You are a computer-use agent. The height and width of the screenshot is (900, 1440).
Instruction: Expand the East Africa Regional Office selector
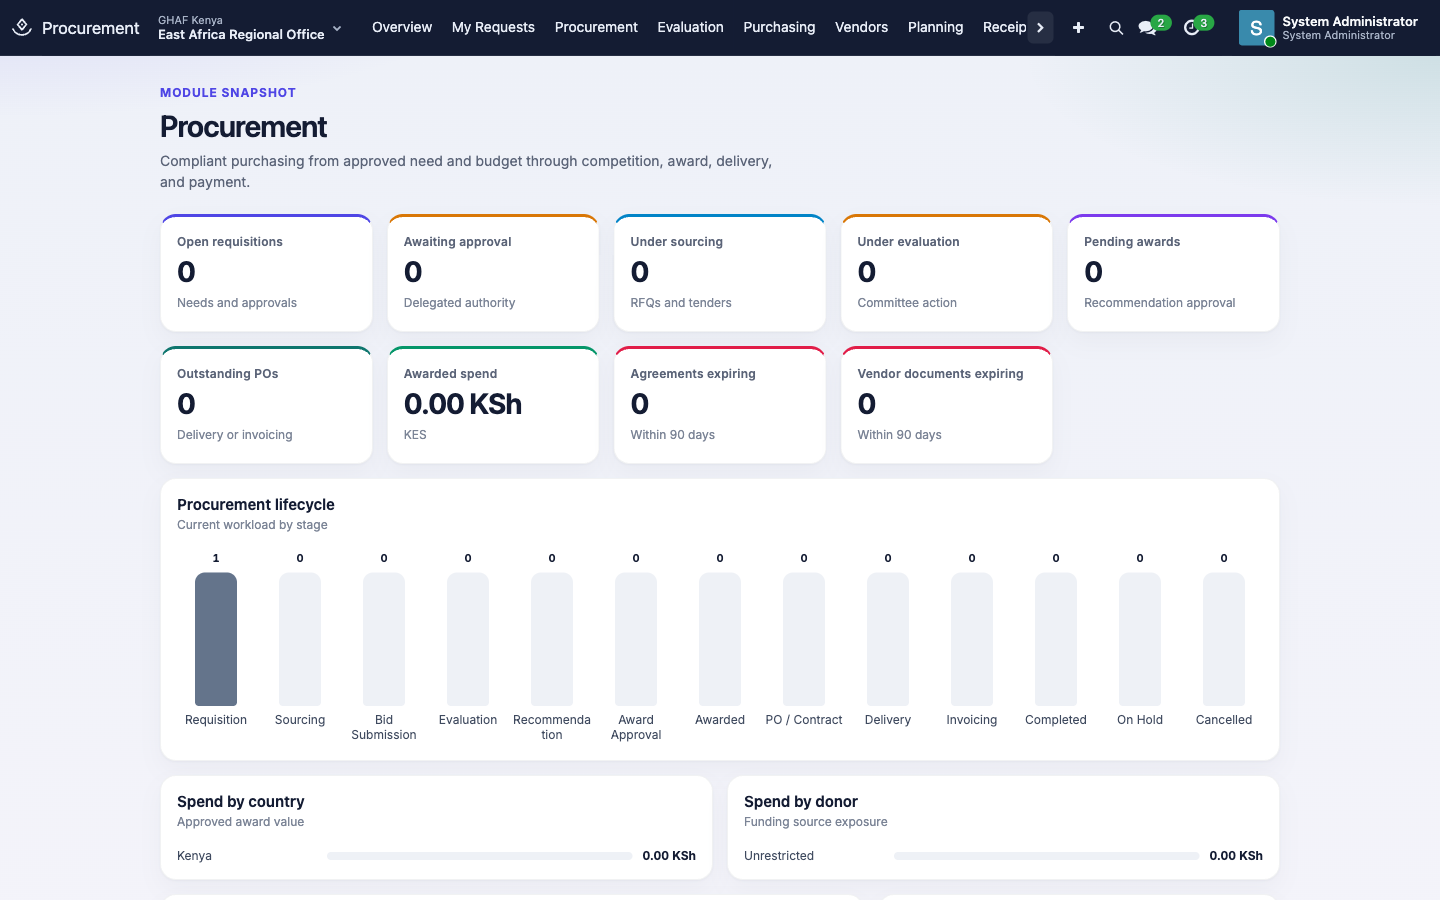[x=250, y=28]
